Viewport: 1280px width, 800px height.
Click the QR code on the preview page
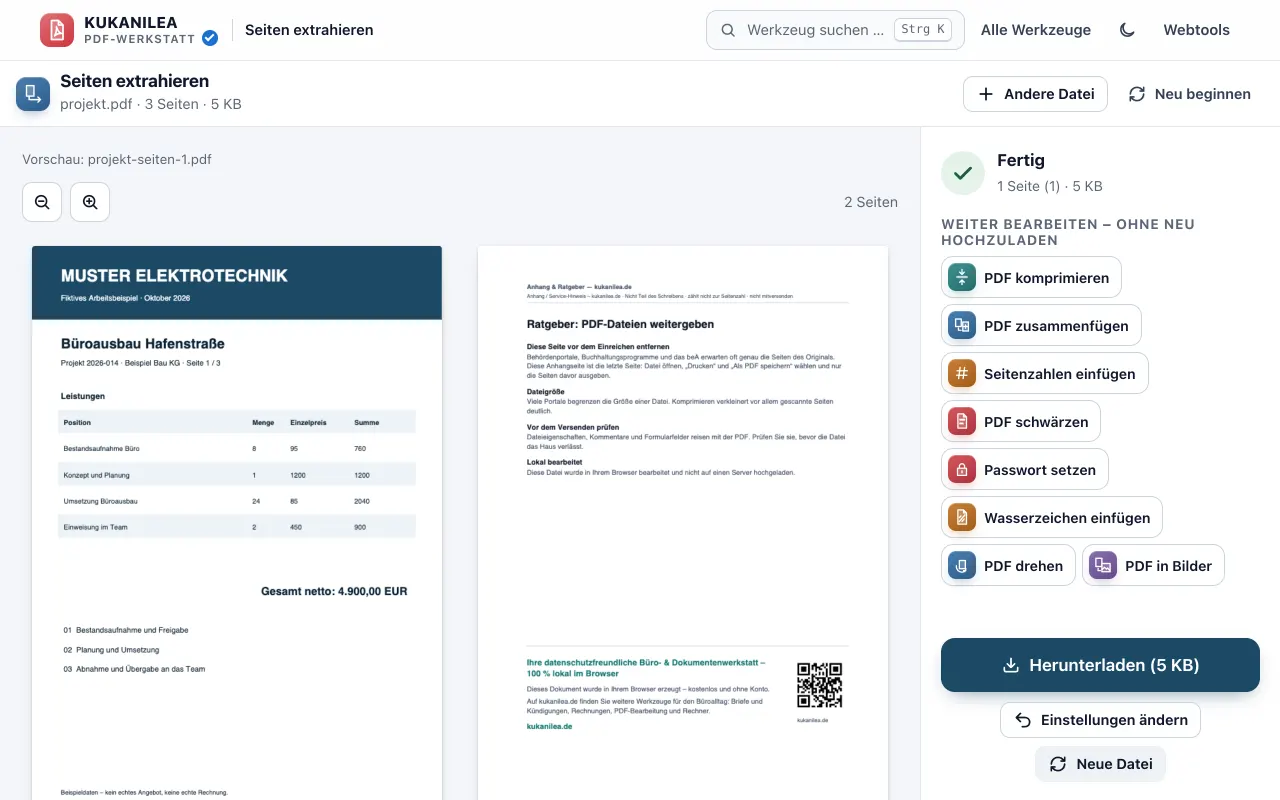click(x=819, y=685)
